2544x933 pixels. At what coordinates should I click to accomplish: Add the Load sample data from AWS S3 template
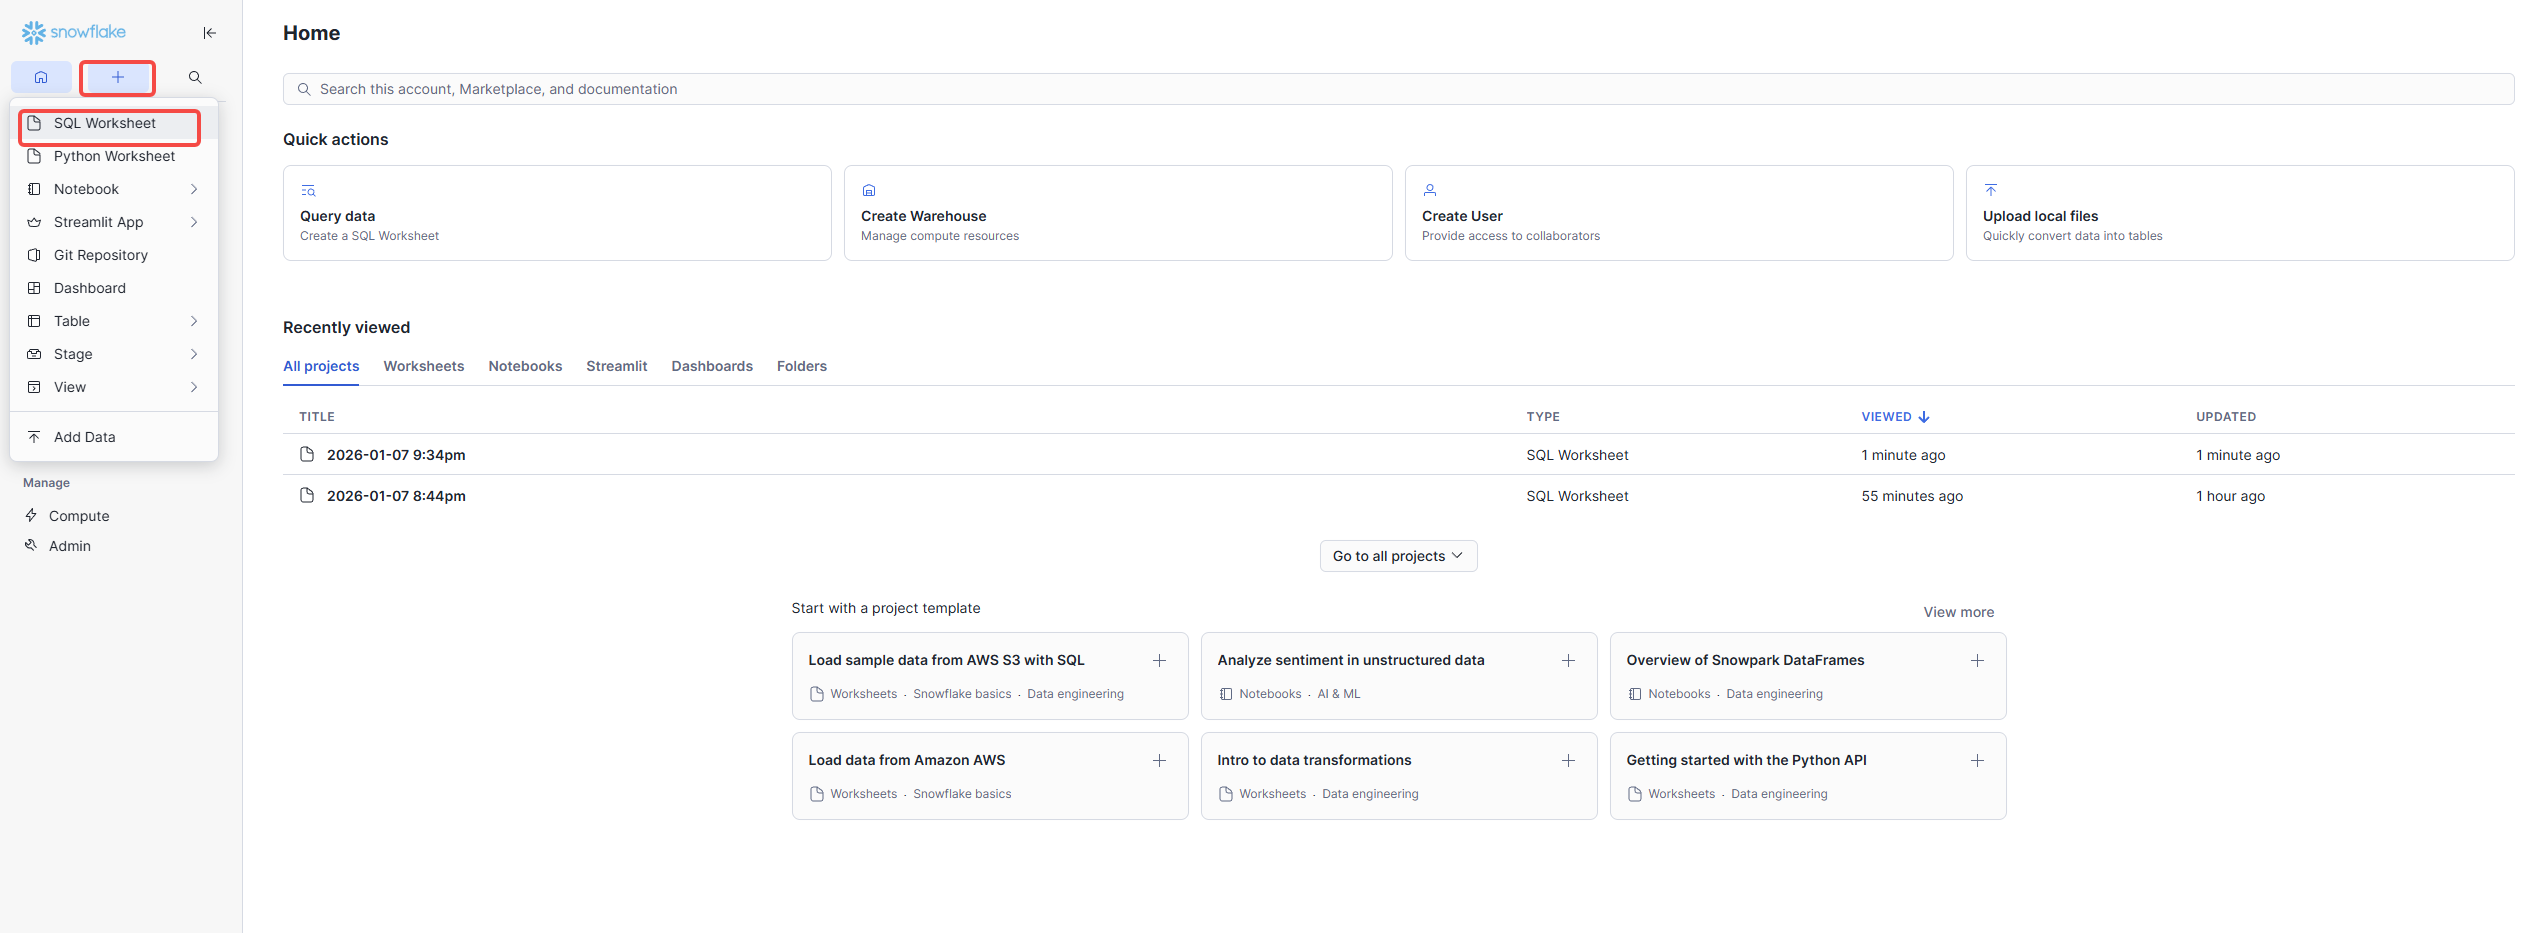coord(1159,661)
